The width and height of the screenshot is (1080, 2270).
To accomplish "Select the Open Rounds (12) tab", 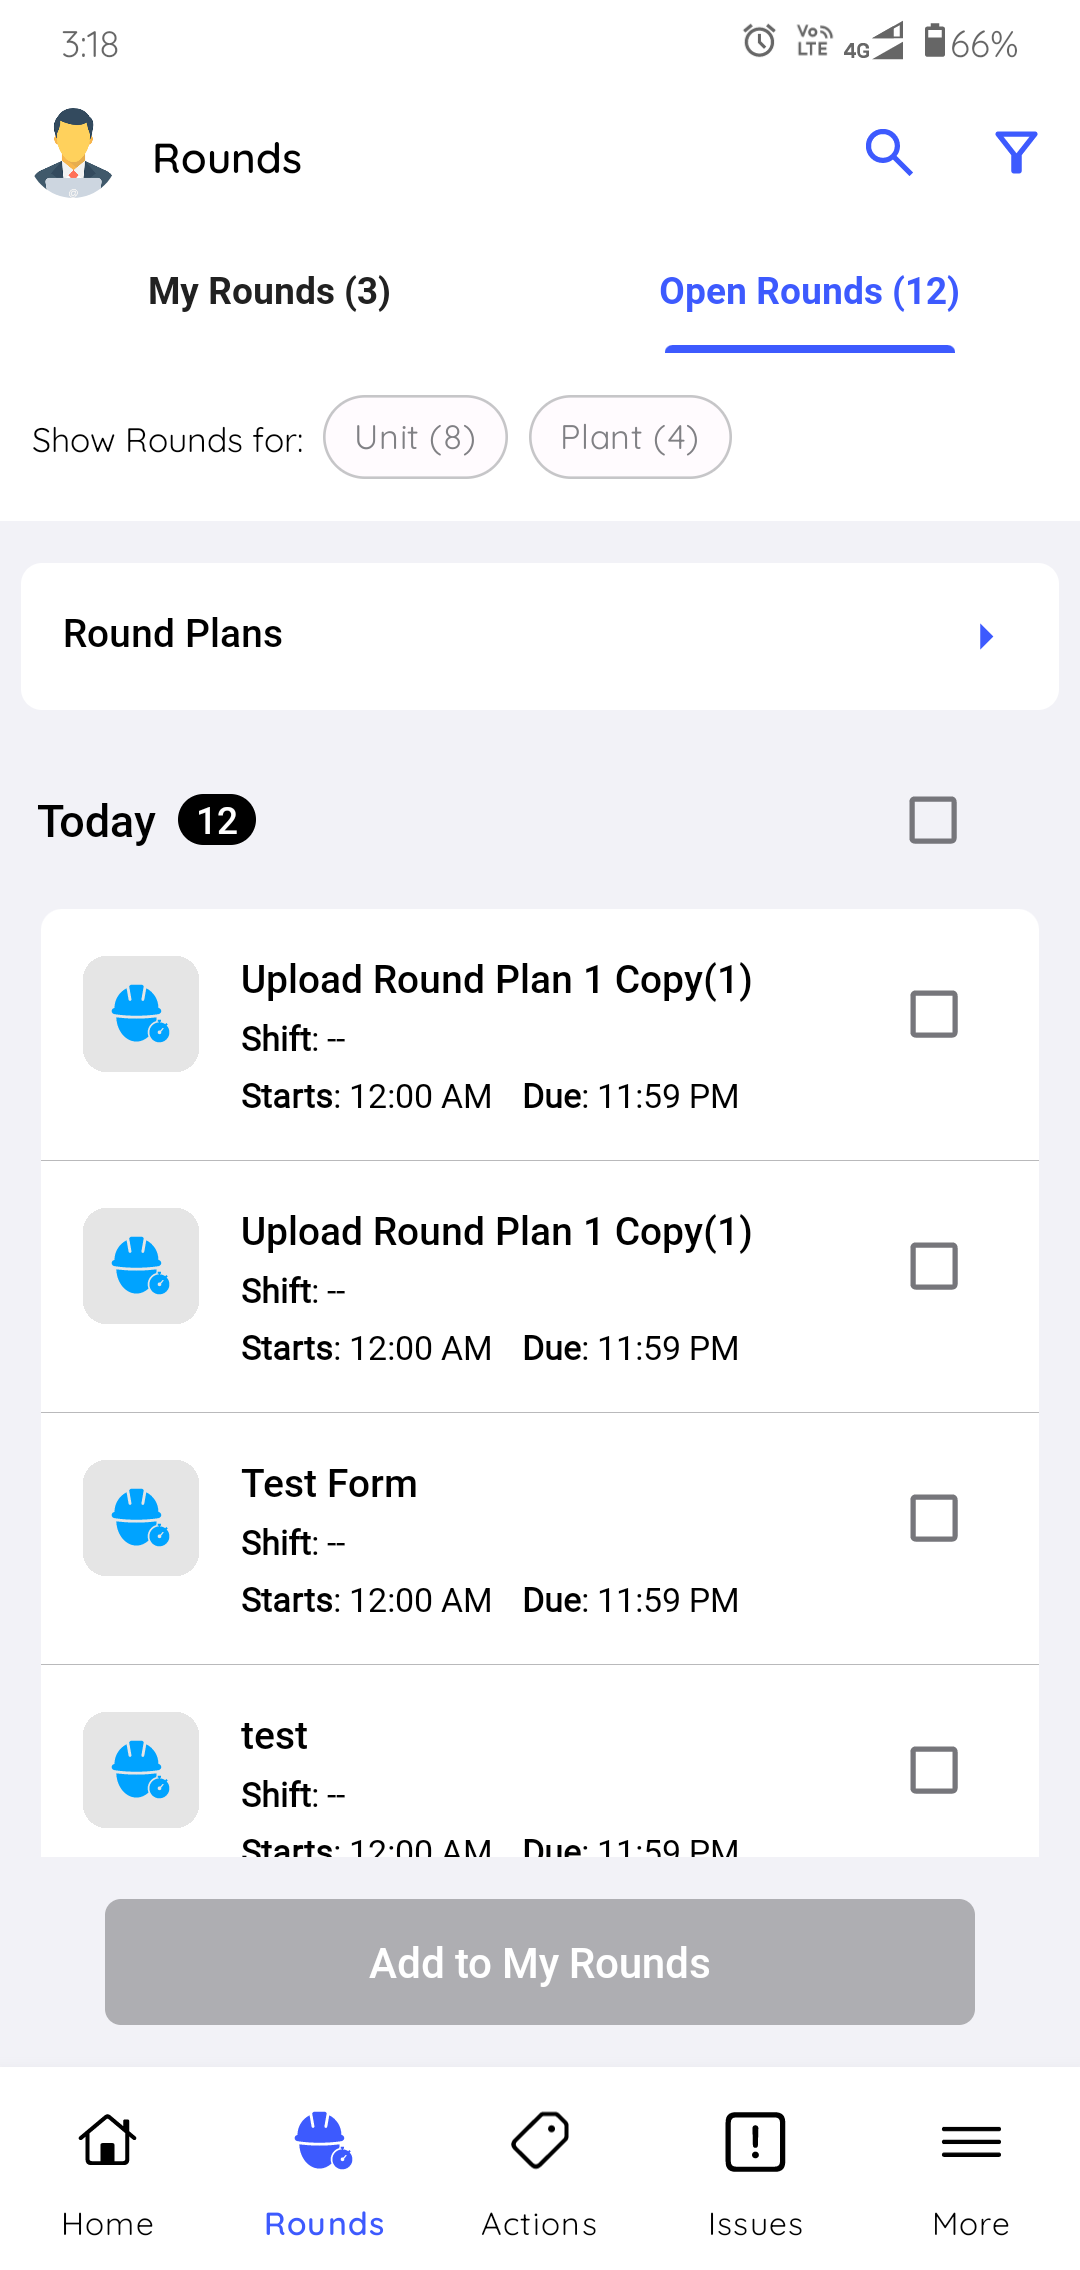I will tap(809, 292).
